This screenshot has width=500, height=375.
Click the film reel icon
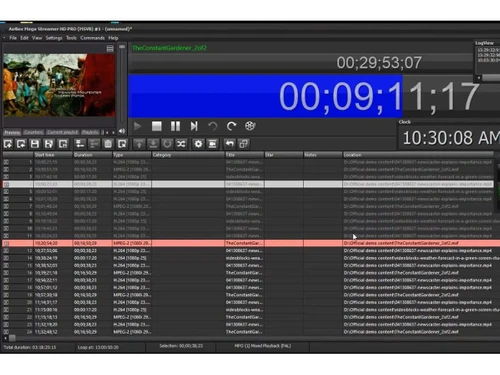(250, 126)
